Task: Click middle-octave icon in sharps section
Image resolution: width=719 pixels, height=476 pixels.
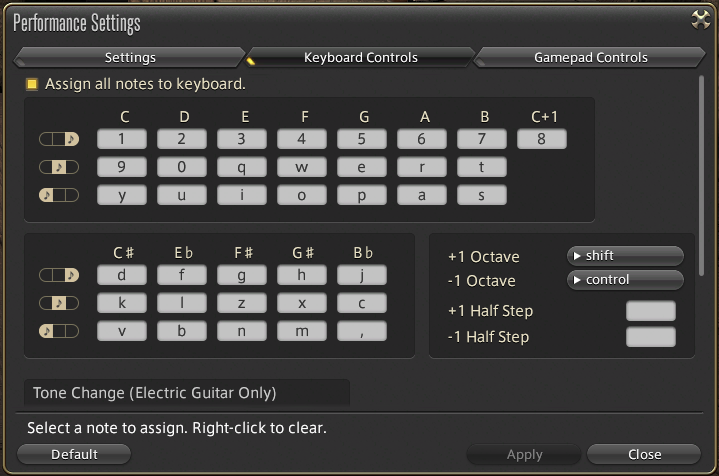Action: pos(59,303)
